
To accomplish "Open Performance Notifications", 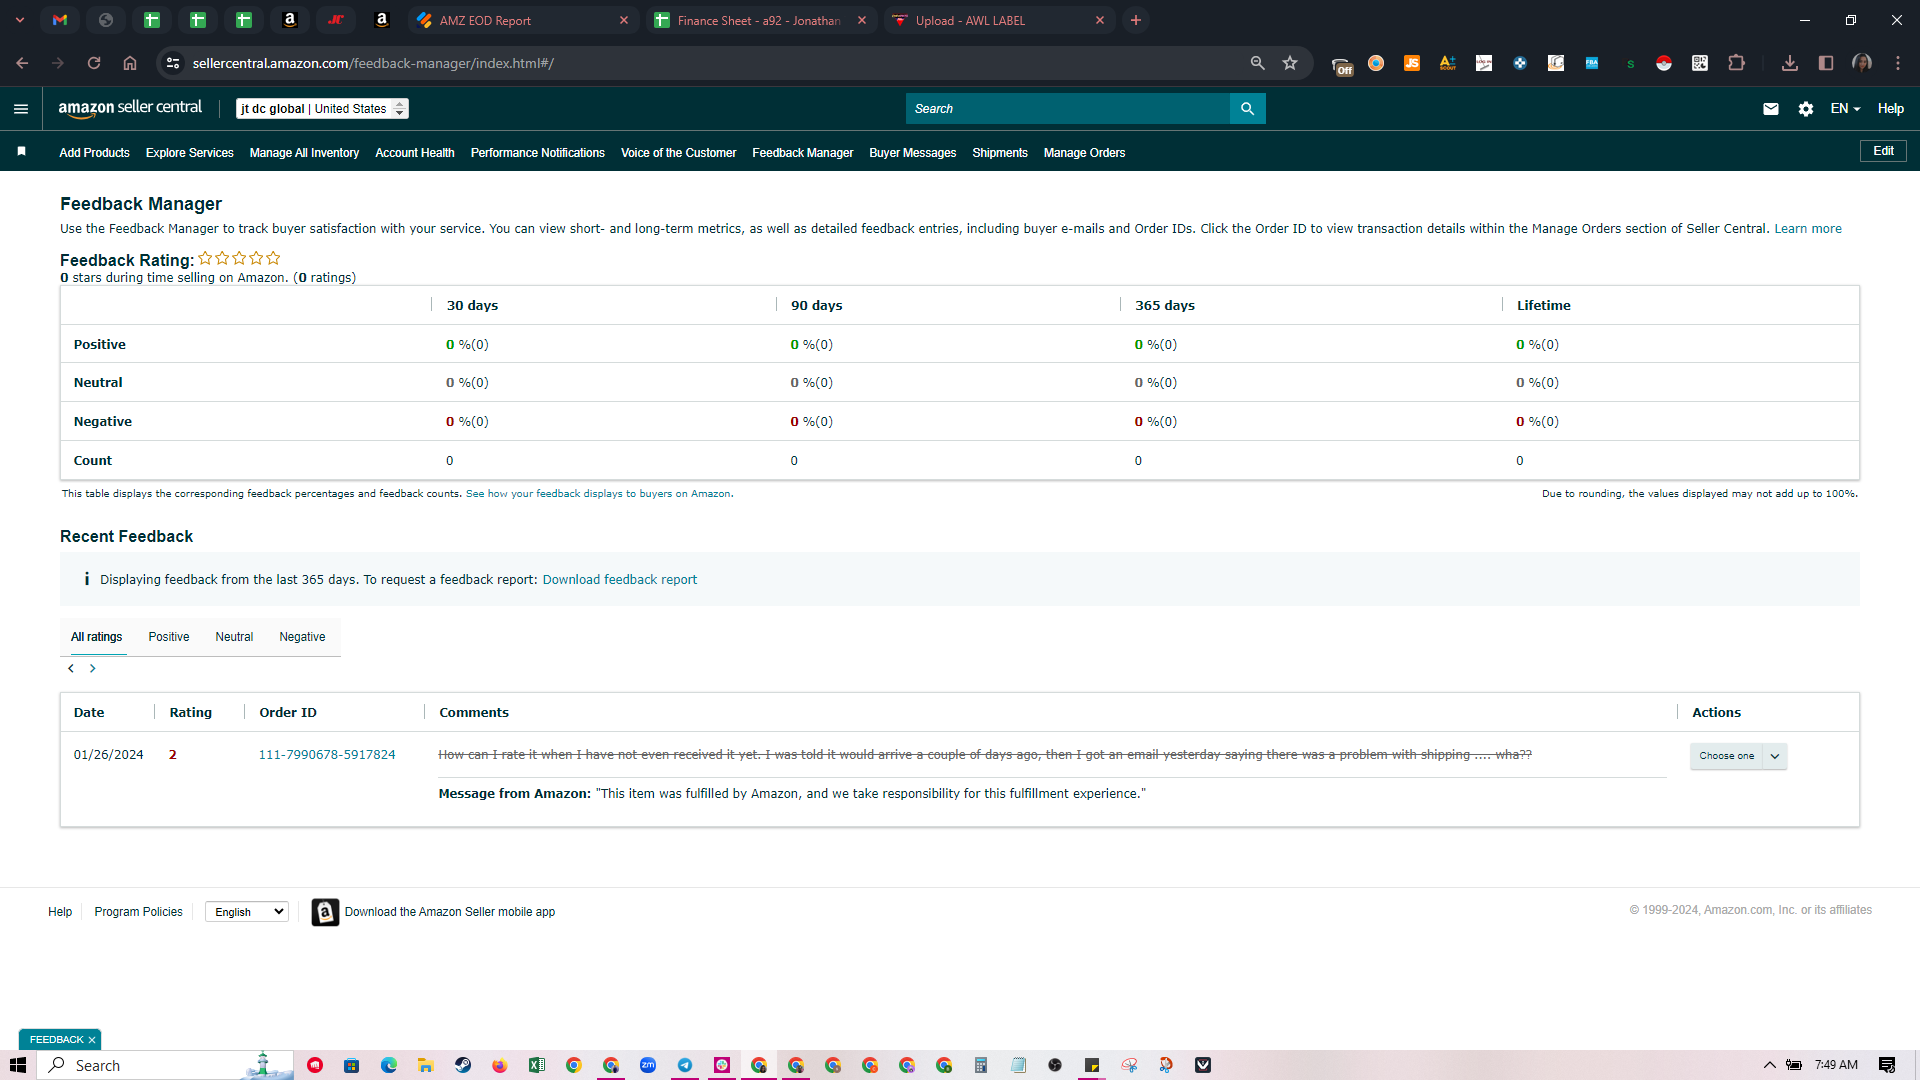I will pyautogui.click(x=538, y=153).
